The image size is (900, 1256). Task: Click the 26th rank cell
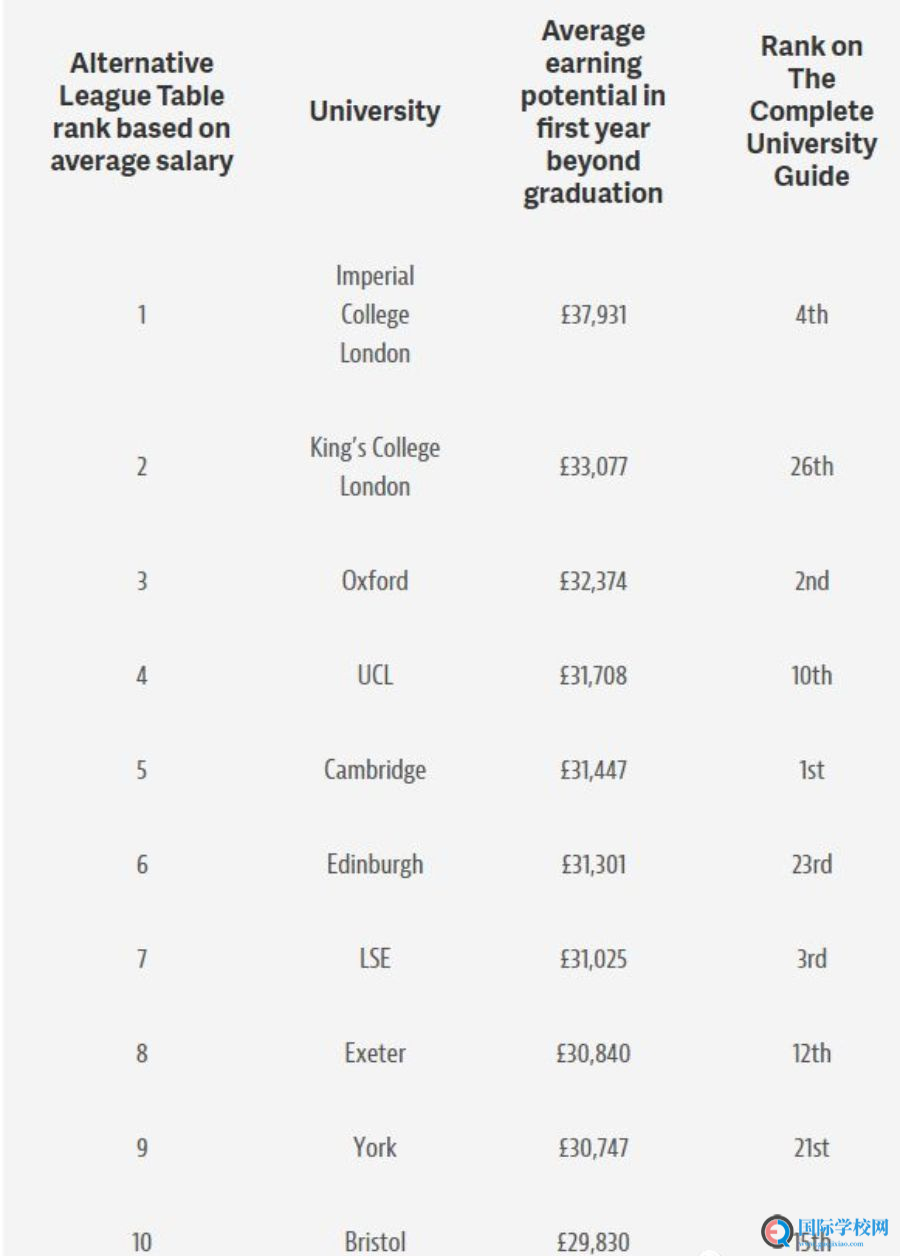811,467
